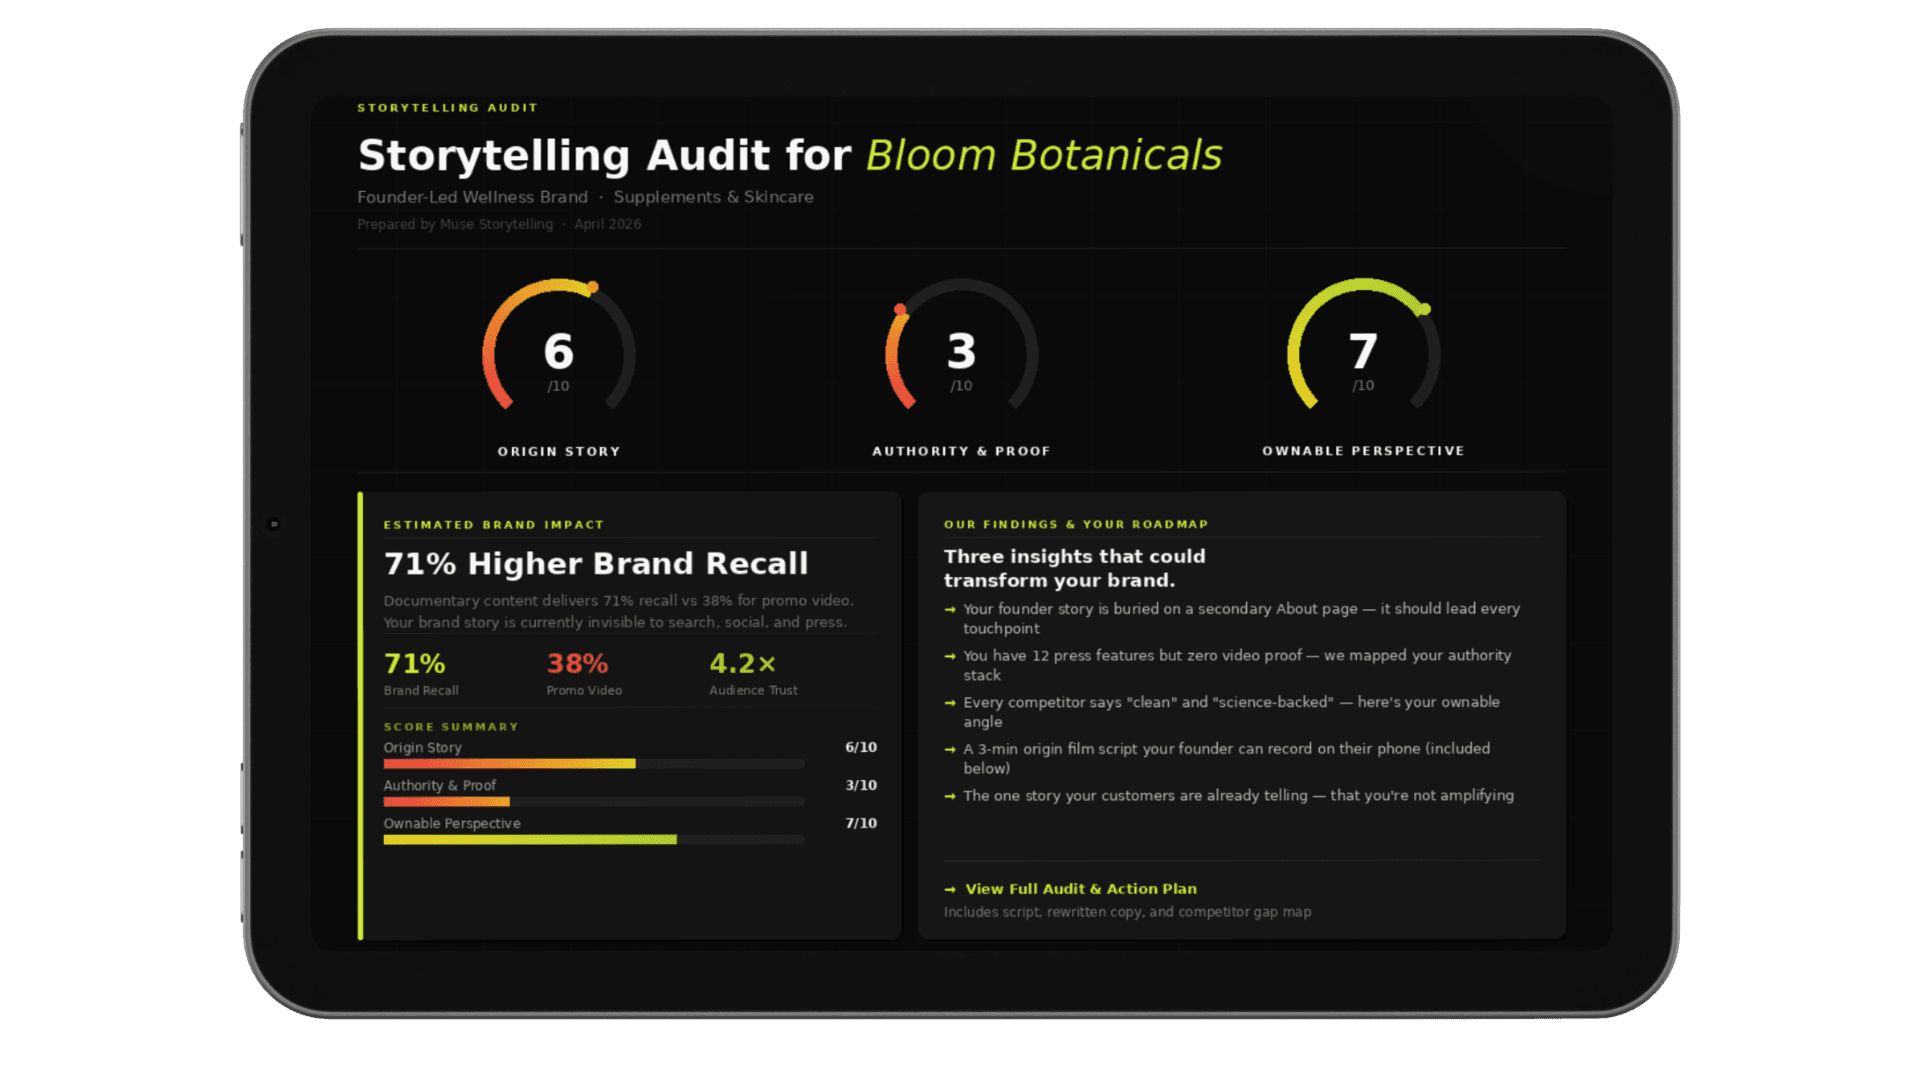Open View Full Audit & Action Plan link
Screen dimensions: 1920x1080
pos(1080,889)
